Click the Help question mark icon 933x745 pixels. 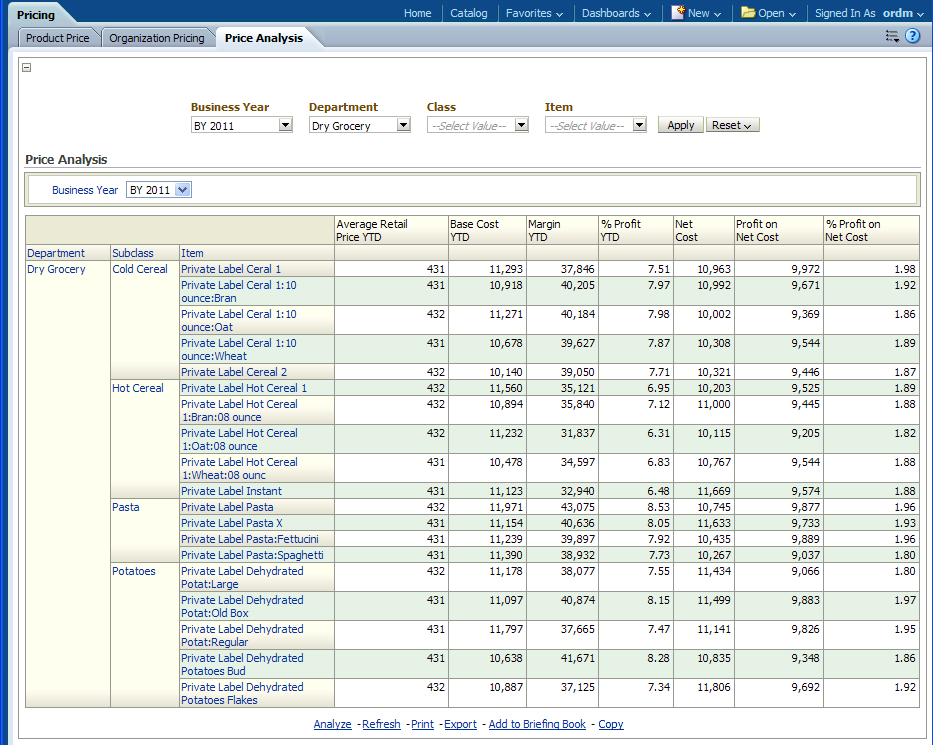(912, 36)
